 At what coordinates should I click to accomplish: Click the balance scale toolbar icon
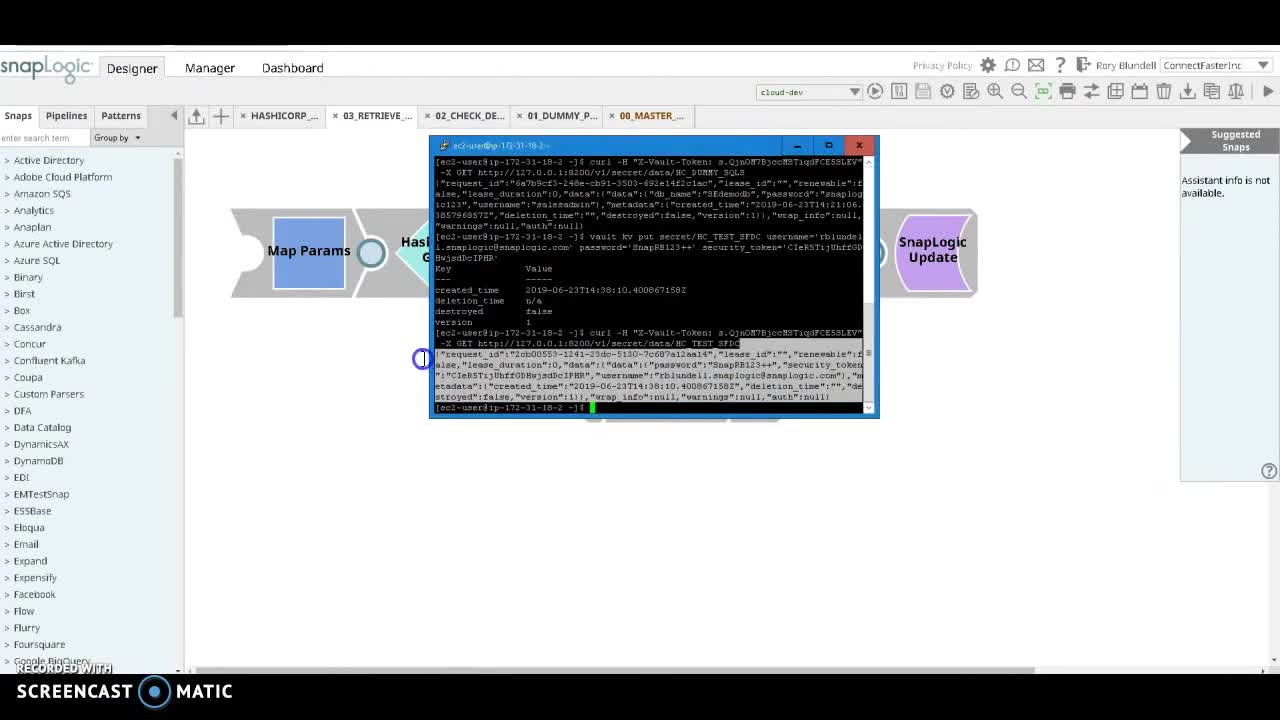tap(1235, 91)
